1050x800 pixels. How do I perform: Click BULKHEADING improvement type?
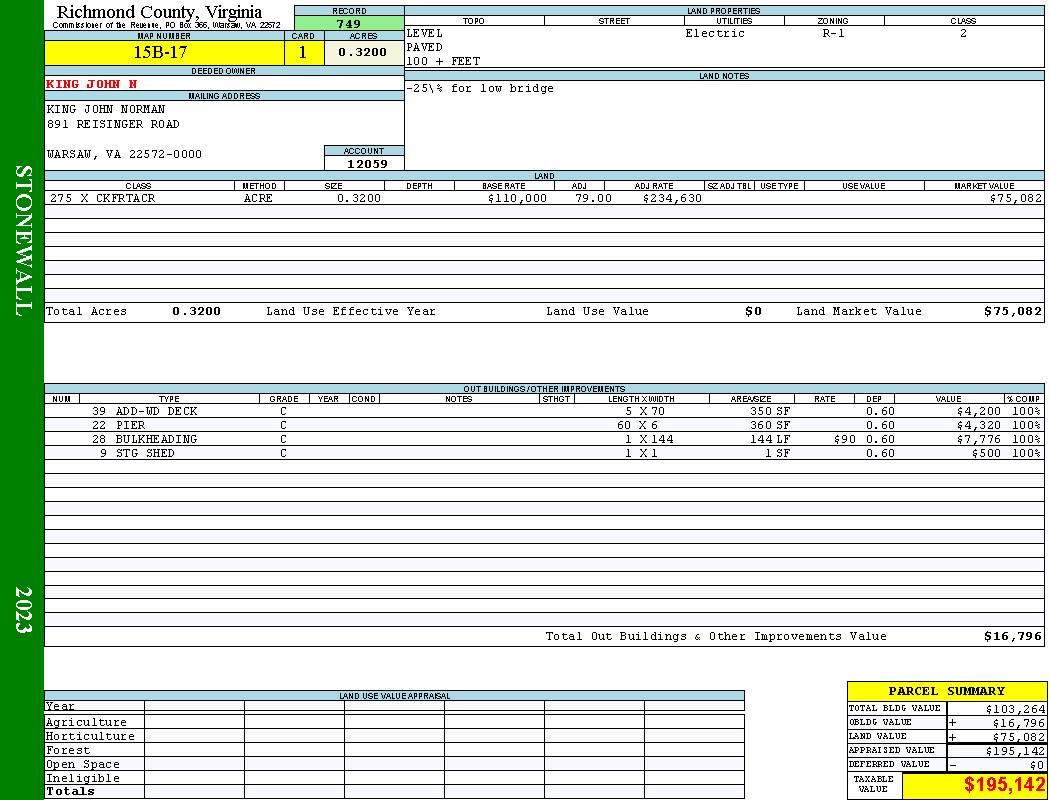(156, 440)
